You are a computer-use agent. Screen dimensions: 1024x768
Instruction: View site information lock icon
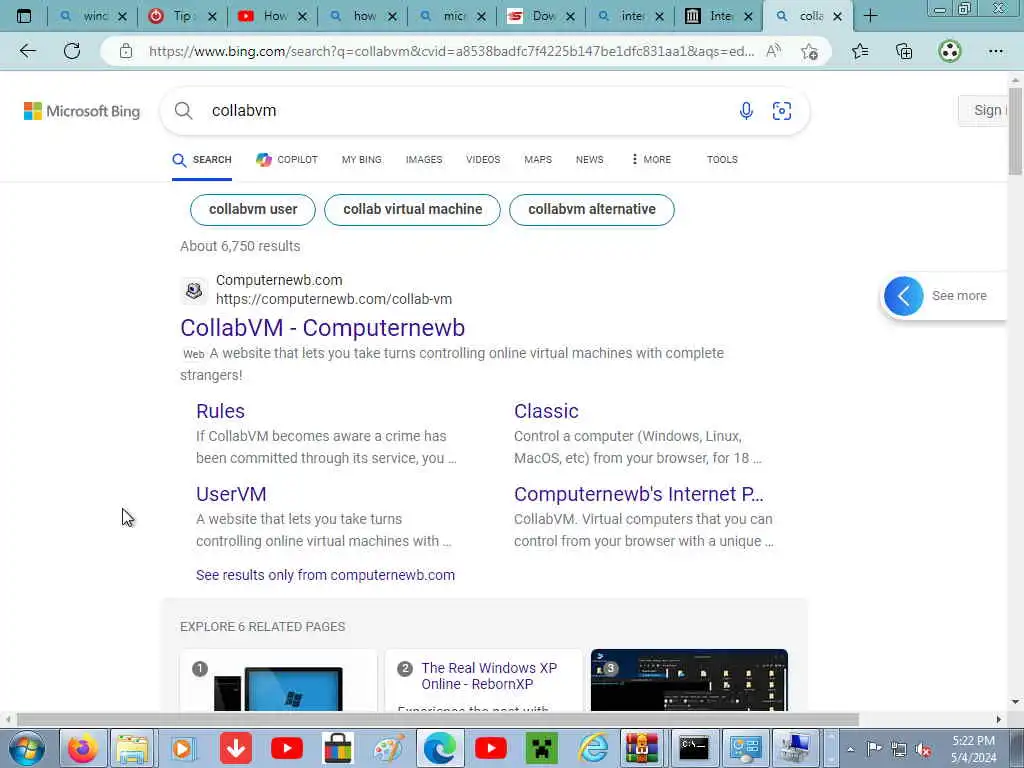click(x=126, y=51)
